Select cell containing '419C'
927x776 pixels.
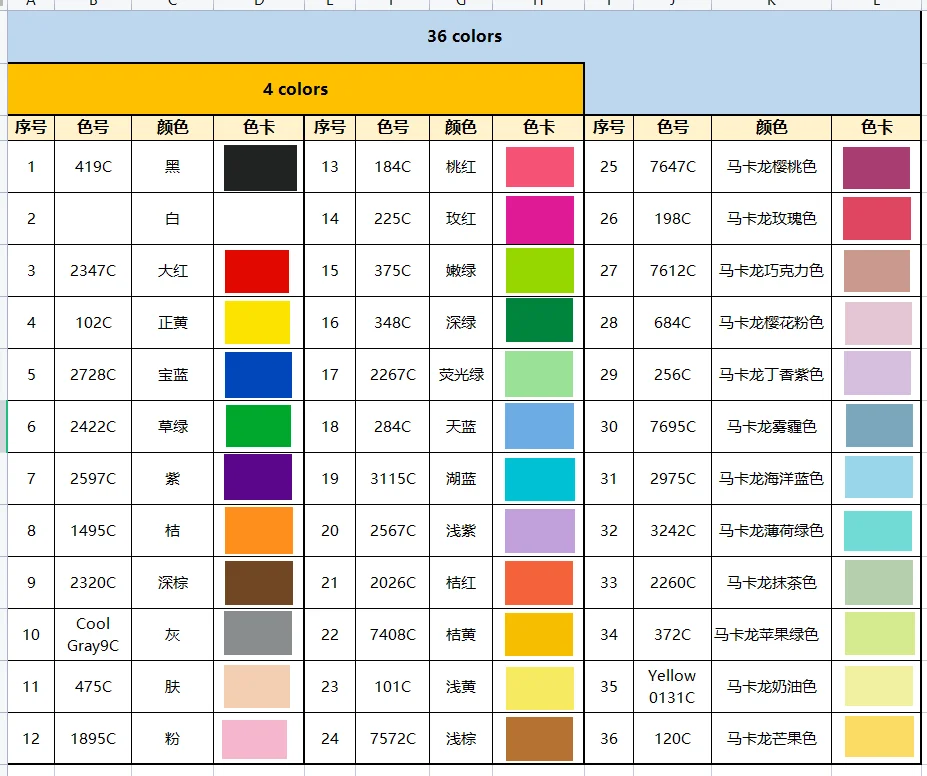tap(93, 167)
